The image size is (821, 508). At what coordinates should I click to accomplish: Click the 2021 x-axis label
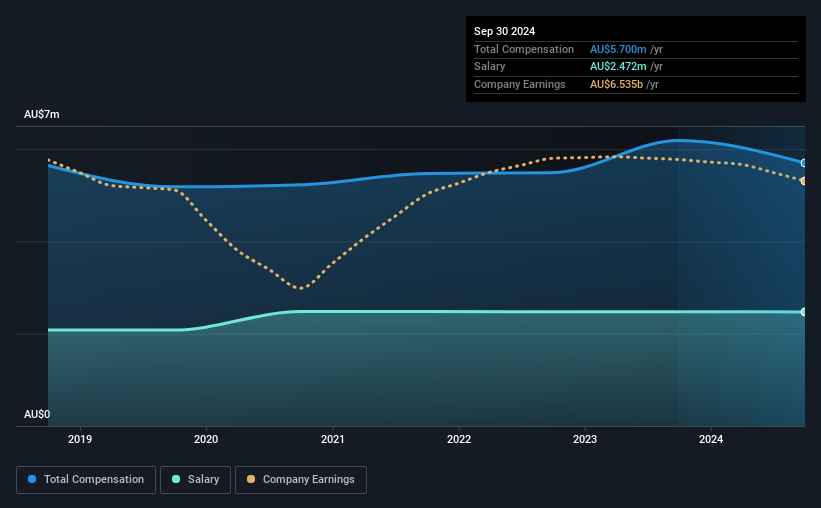click(x=332, y=439)
